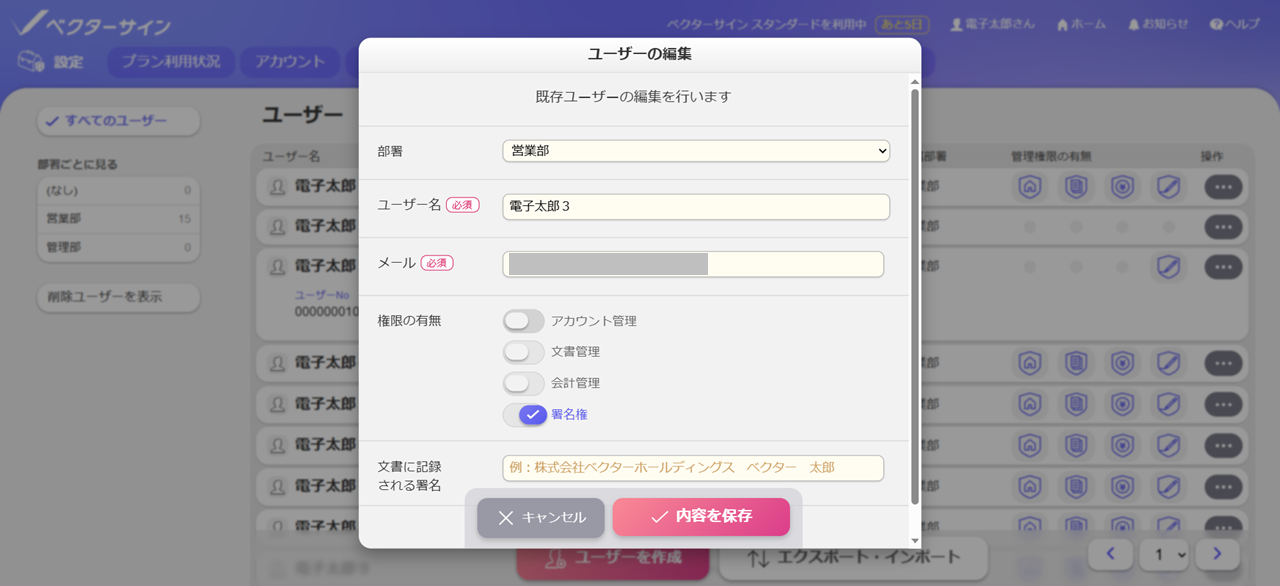Screen dimensions: 1280x586
Task: Go to previous page arrow
Action: (1111, 553)
